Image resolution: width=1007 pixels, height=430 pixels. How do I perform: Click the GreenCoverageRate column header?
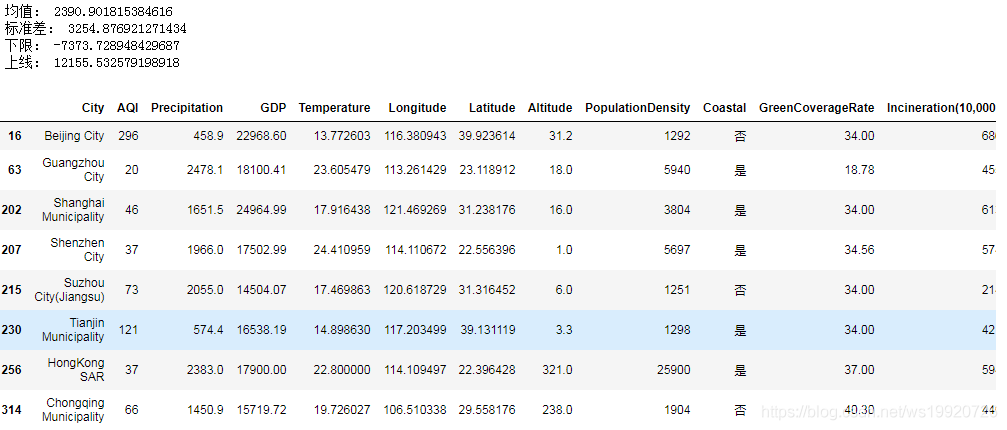pos(816,108)
